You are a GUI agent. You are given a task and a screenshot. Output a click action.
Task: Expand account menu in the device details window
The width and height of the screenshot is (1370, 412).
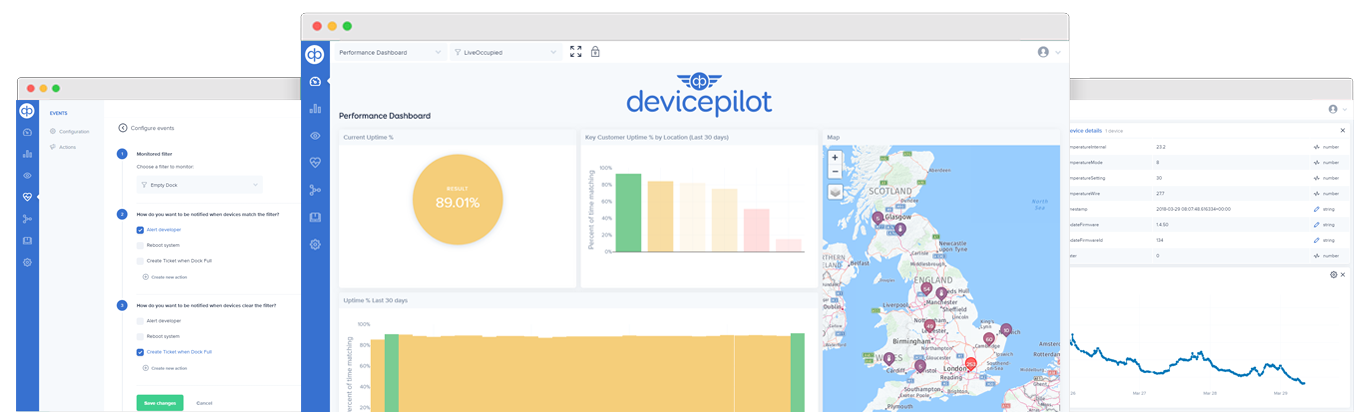tap(1346, 109)
